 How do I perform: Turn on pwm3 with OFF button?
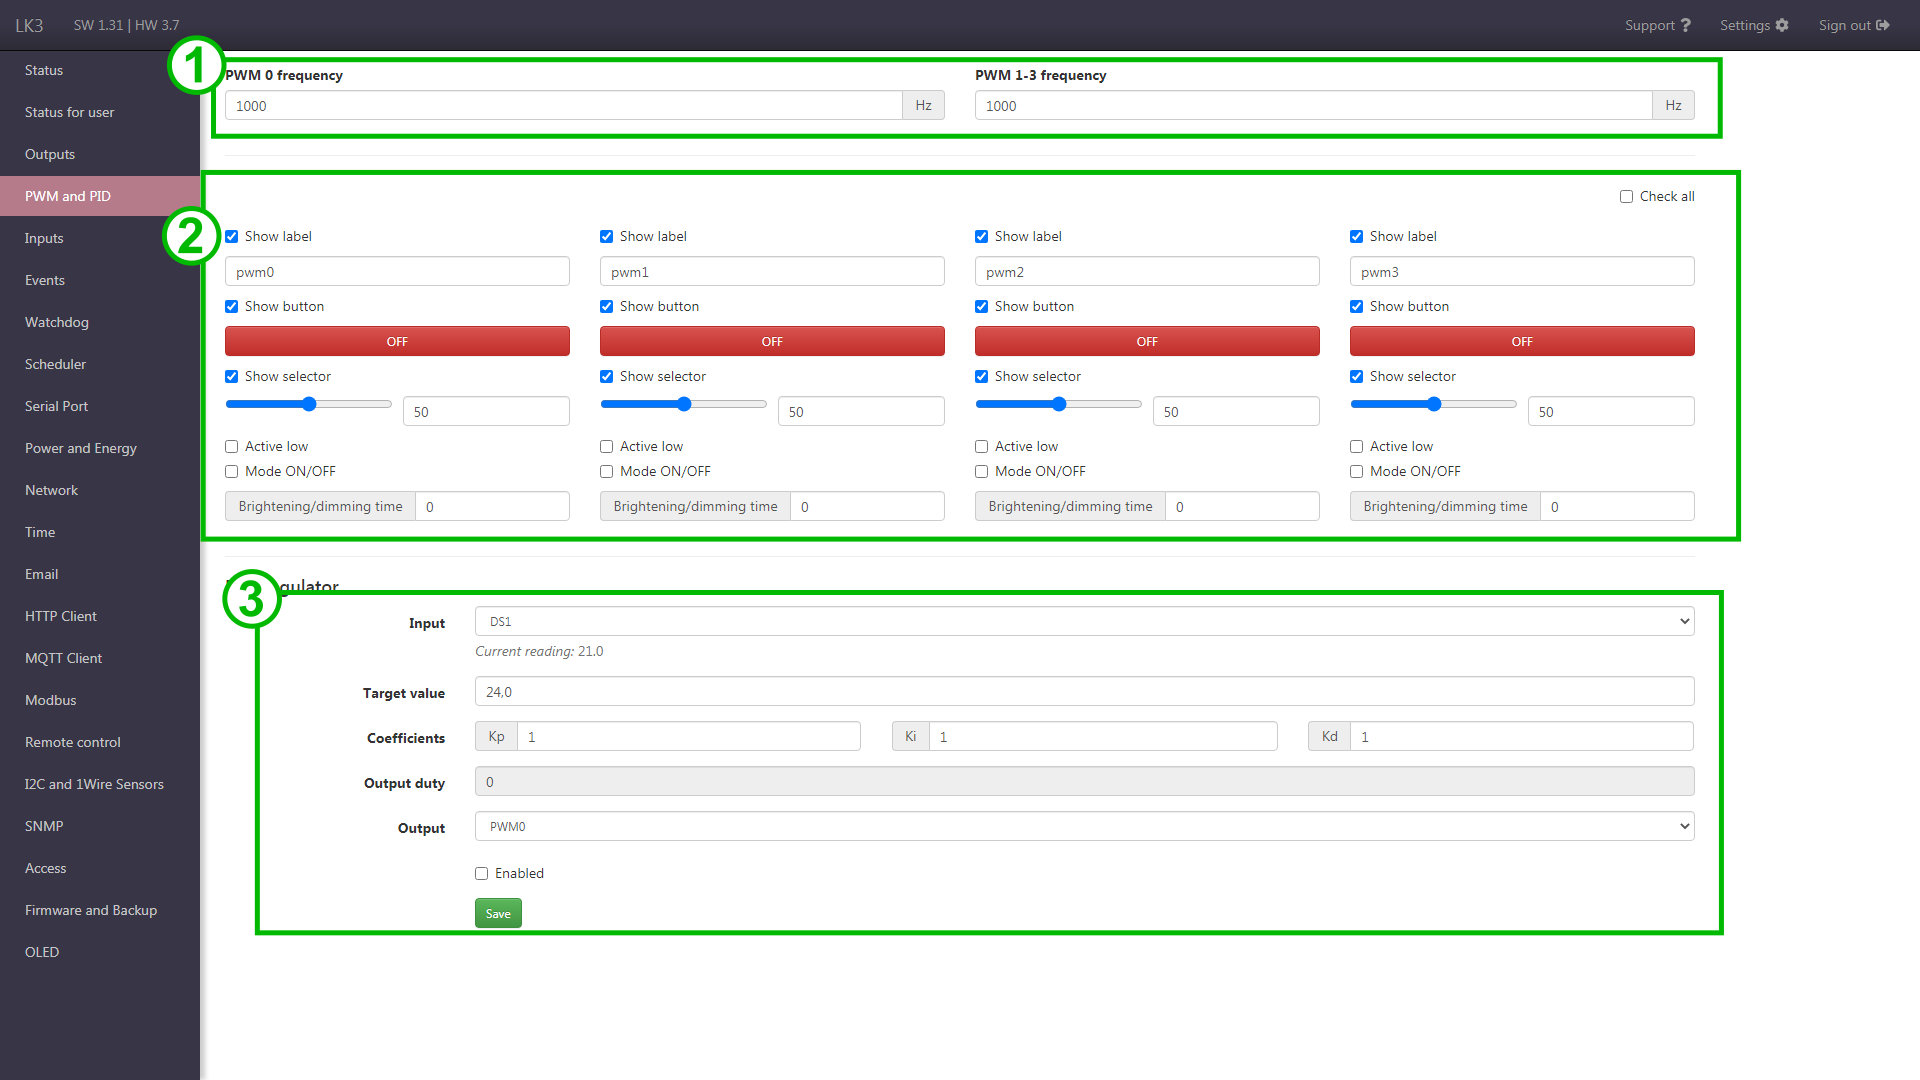point(1522,341)
